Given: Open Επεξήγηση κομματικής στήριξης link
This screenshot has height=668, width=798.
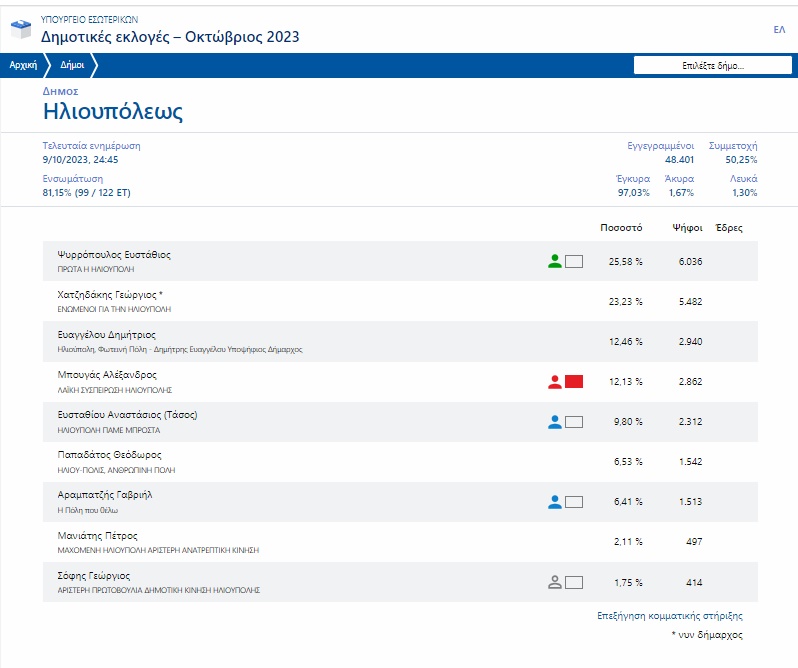Looking at the screenshot, I should point(670,616).
